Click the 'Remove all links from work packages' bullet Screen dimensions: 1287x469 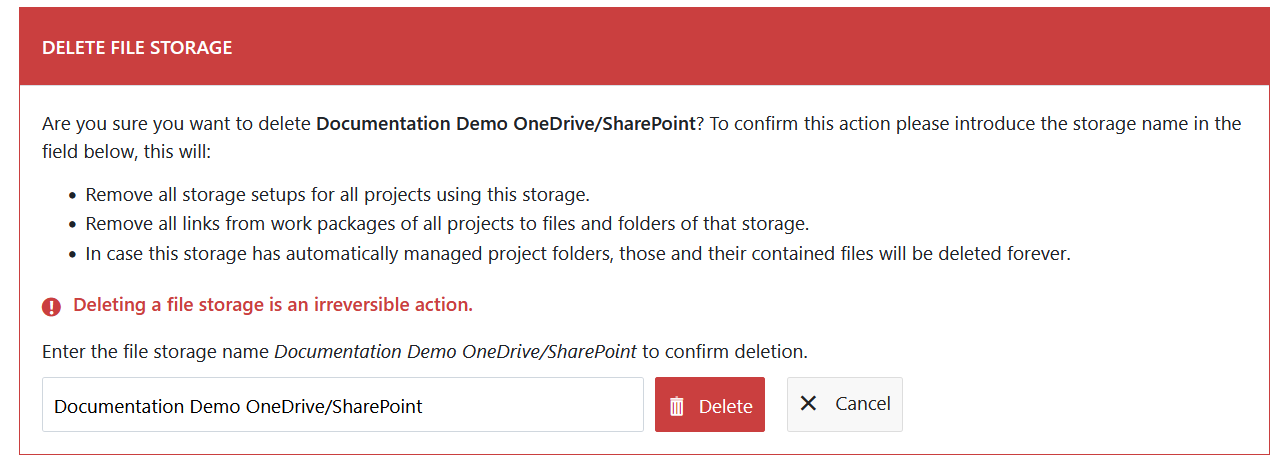click(446, 223)
